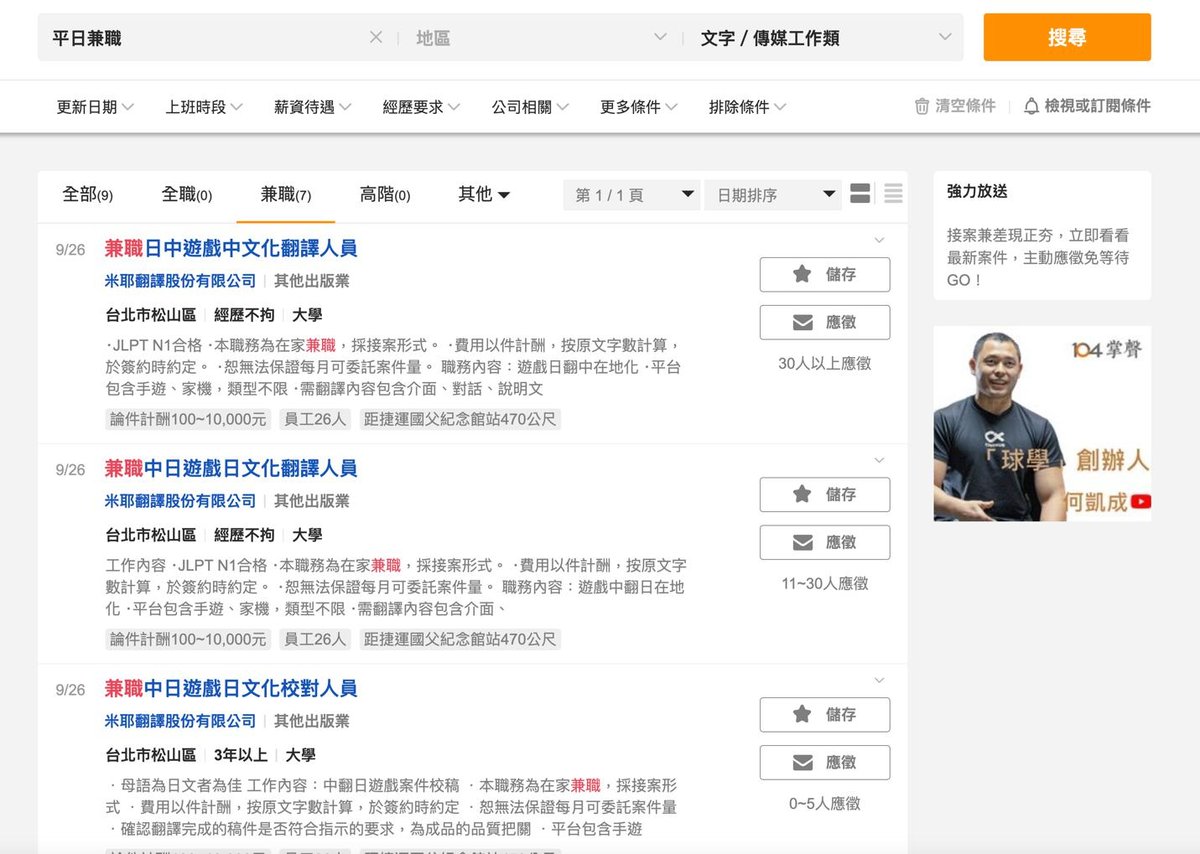Select the 全職 tab

point(186,195)
